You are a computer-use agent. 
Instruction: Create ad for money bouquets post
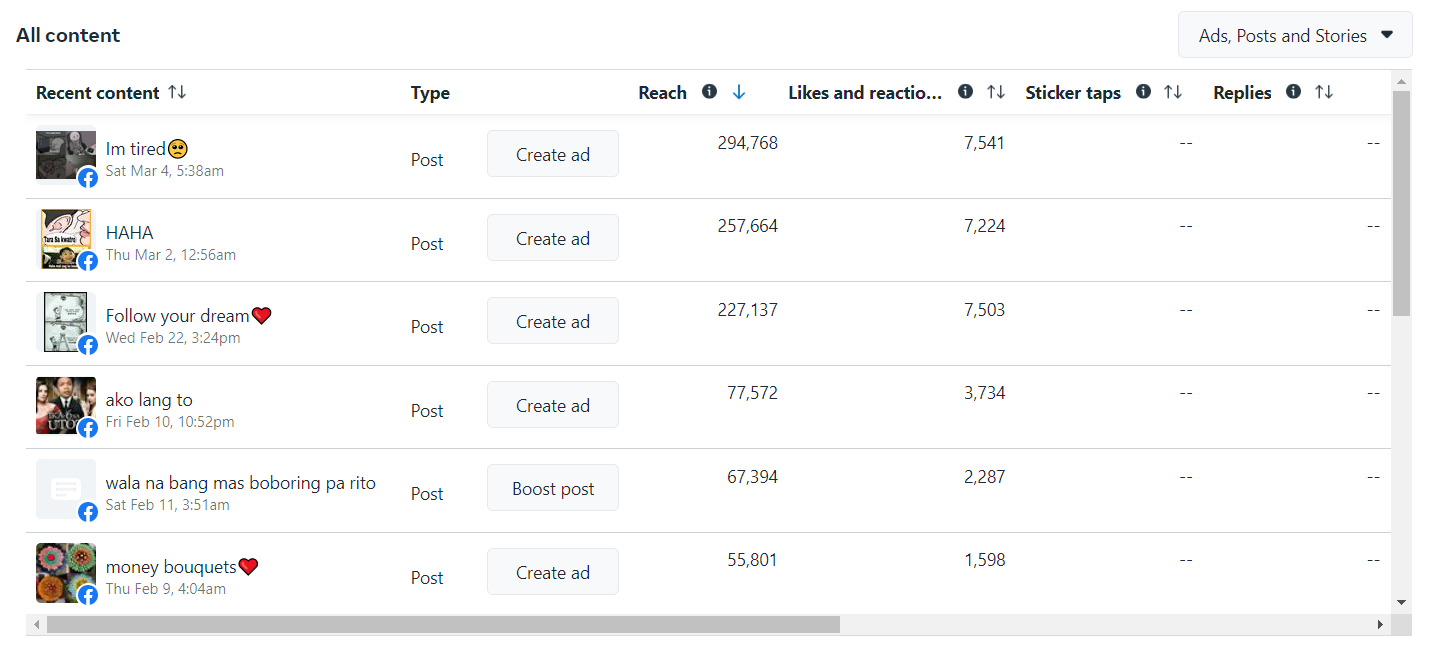click(553, 572)
